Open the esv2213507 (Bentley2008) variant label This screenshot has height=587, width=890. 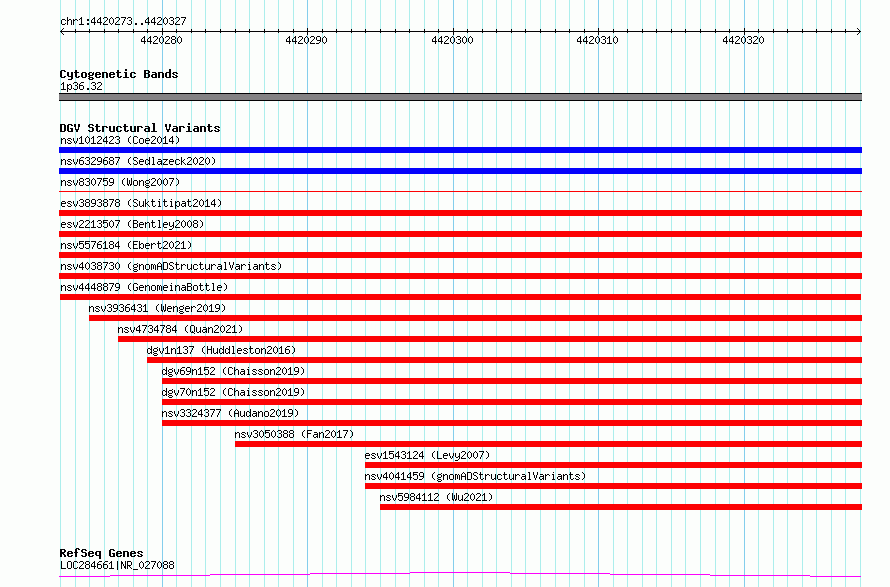pos(132,224)
